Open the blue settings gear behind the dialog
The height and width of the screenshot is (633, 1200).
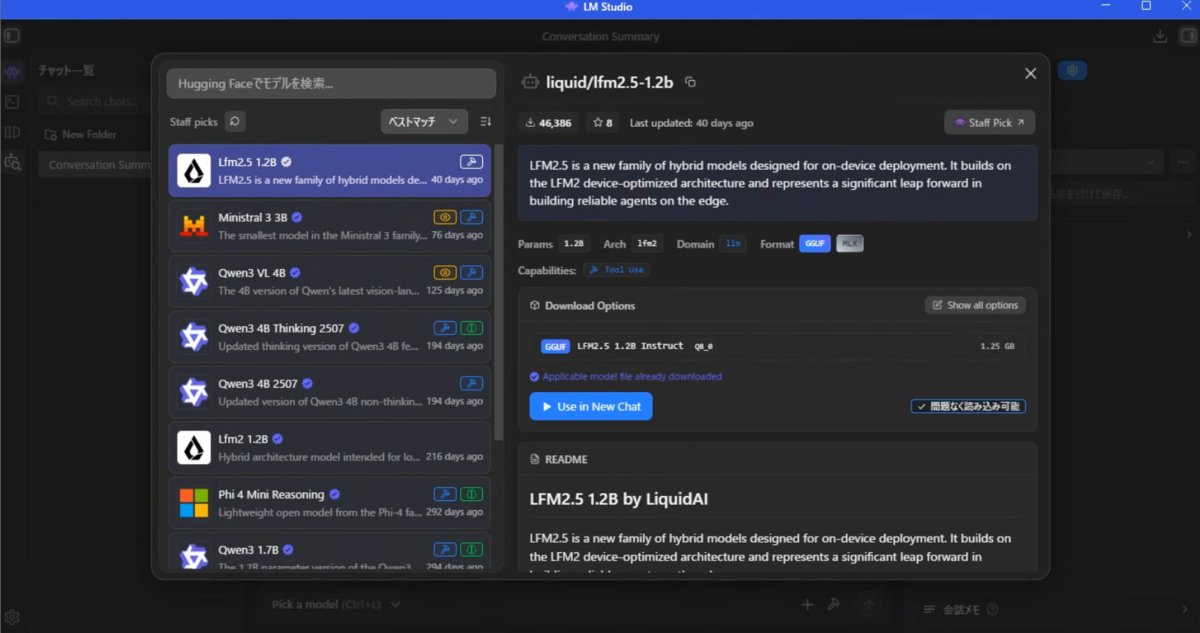tap(1072, 71)
